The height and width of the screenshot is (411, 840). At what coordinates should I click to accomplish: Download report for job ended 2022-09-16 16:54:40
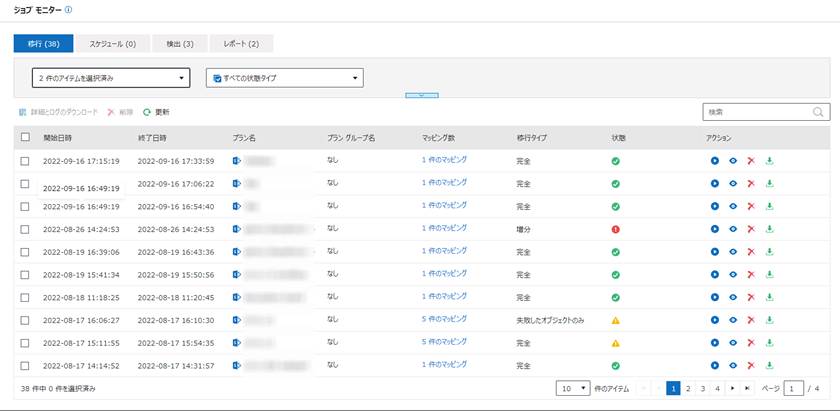click(769, 206)
